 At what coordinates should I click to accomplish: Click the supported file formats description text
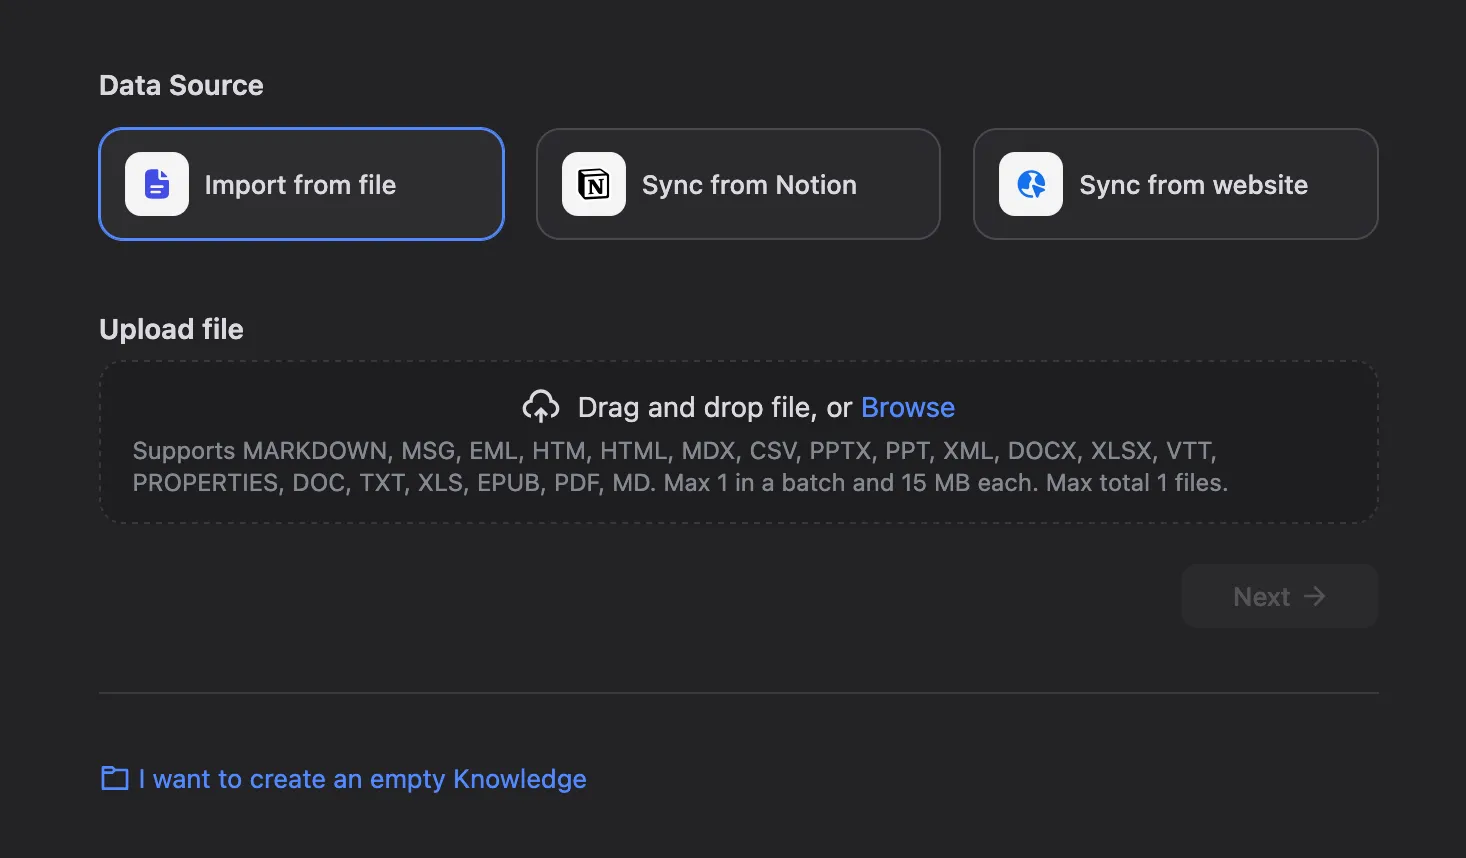click(x=680, y=467)
